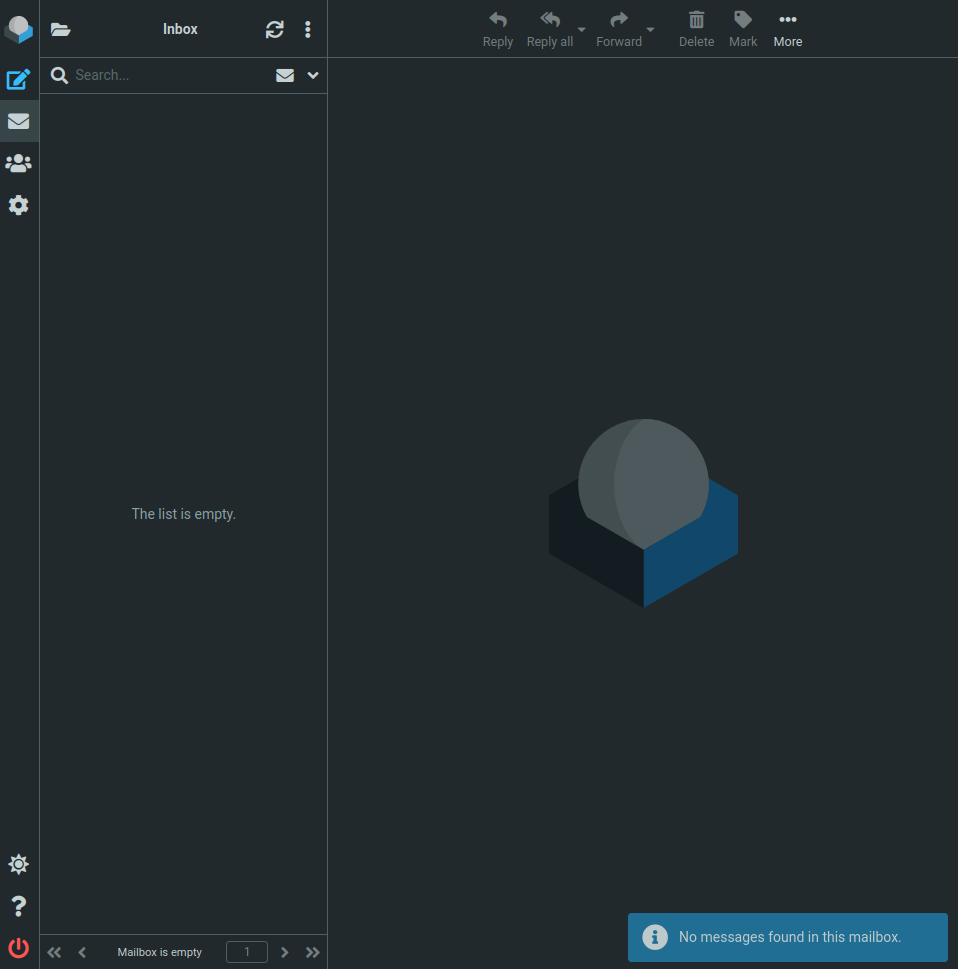Viewport: 958px width, 969px height.
Task: Open the More actions menu
Action: (788, 29)
